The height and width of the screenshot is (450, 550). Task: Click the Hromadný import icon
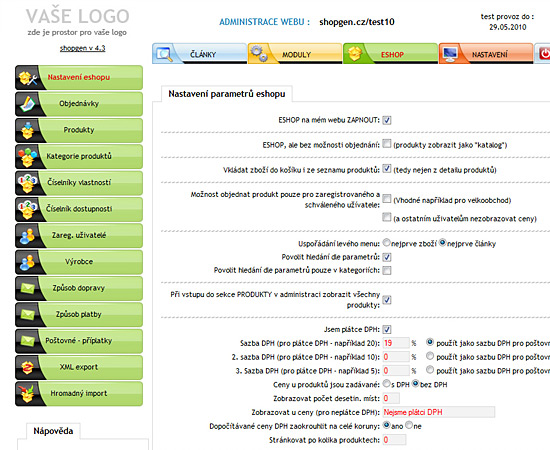pyautogui.click(x=27, y=394)
